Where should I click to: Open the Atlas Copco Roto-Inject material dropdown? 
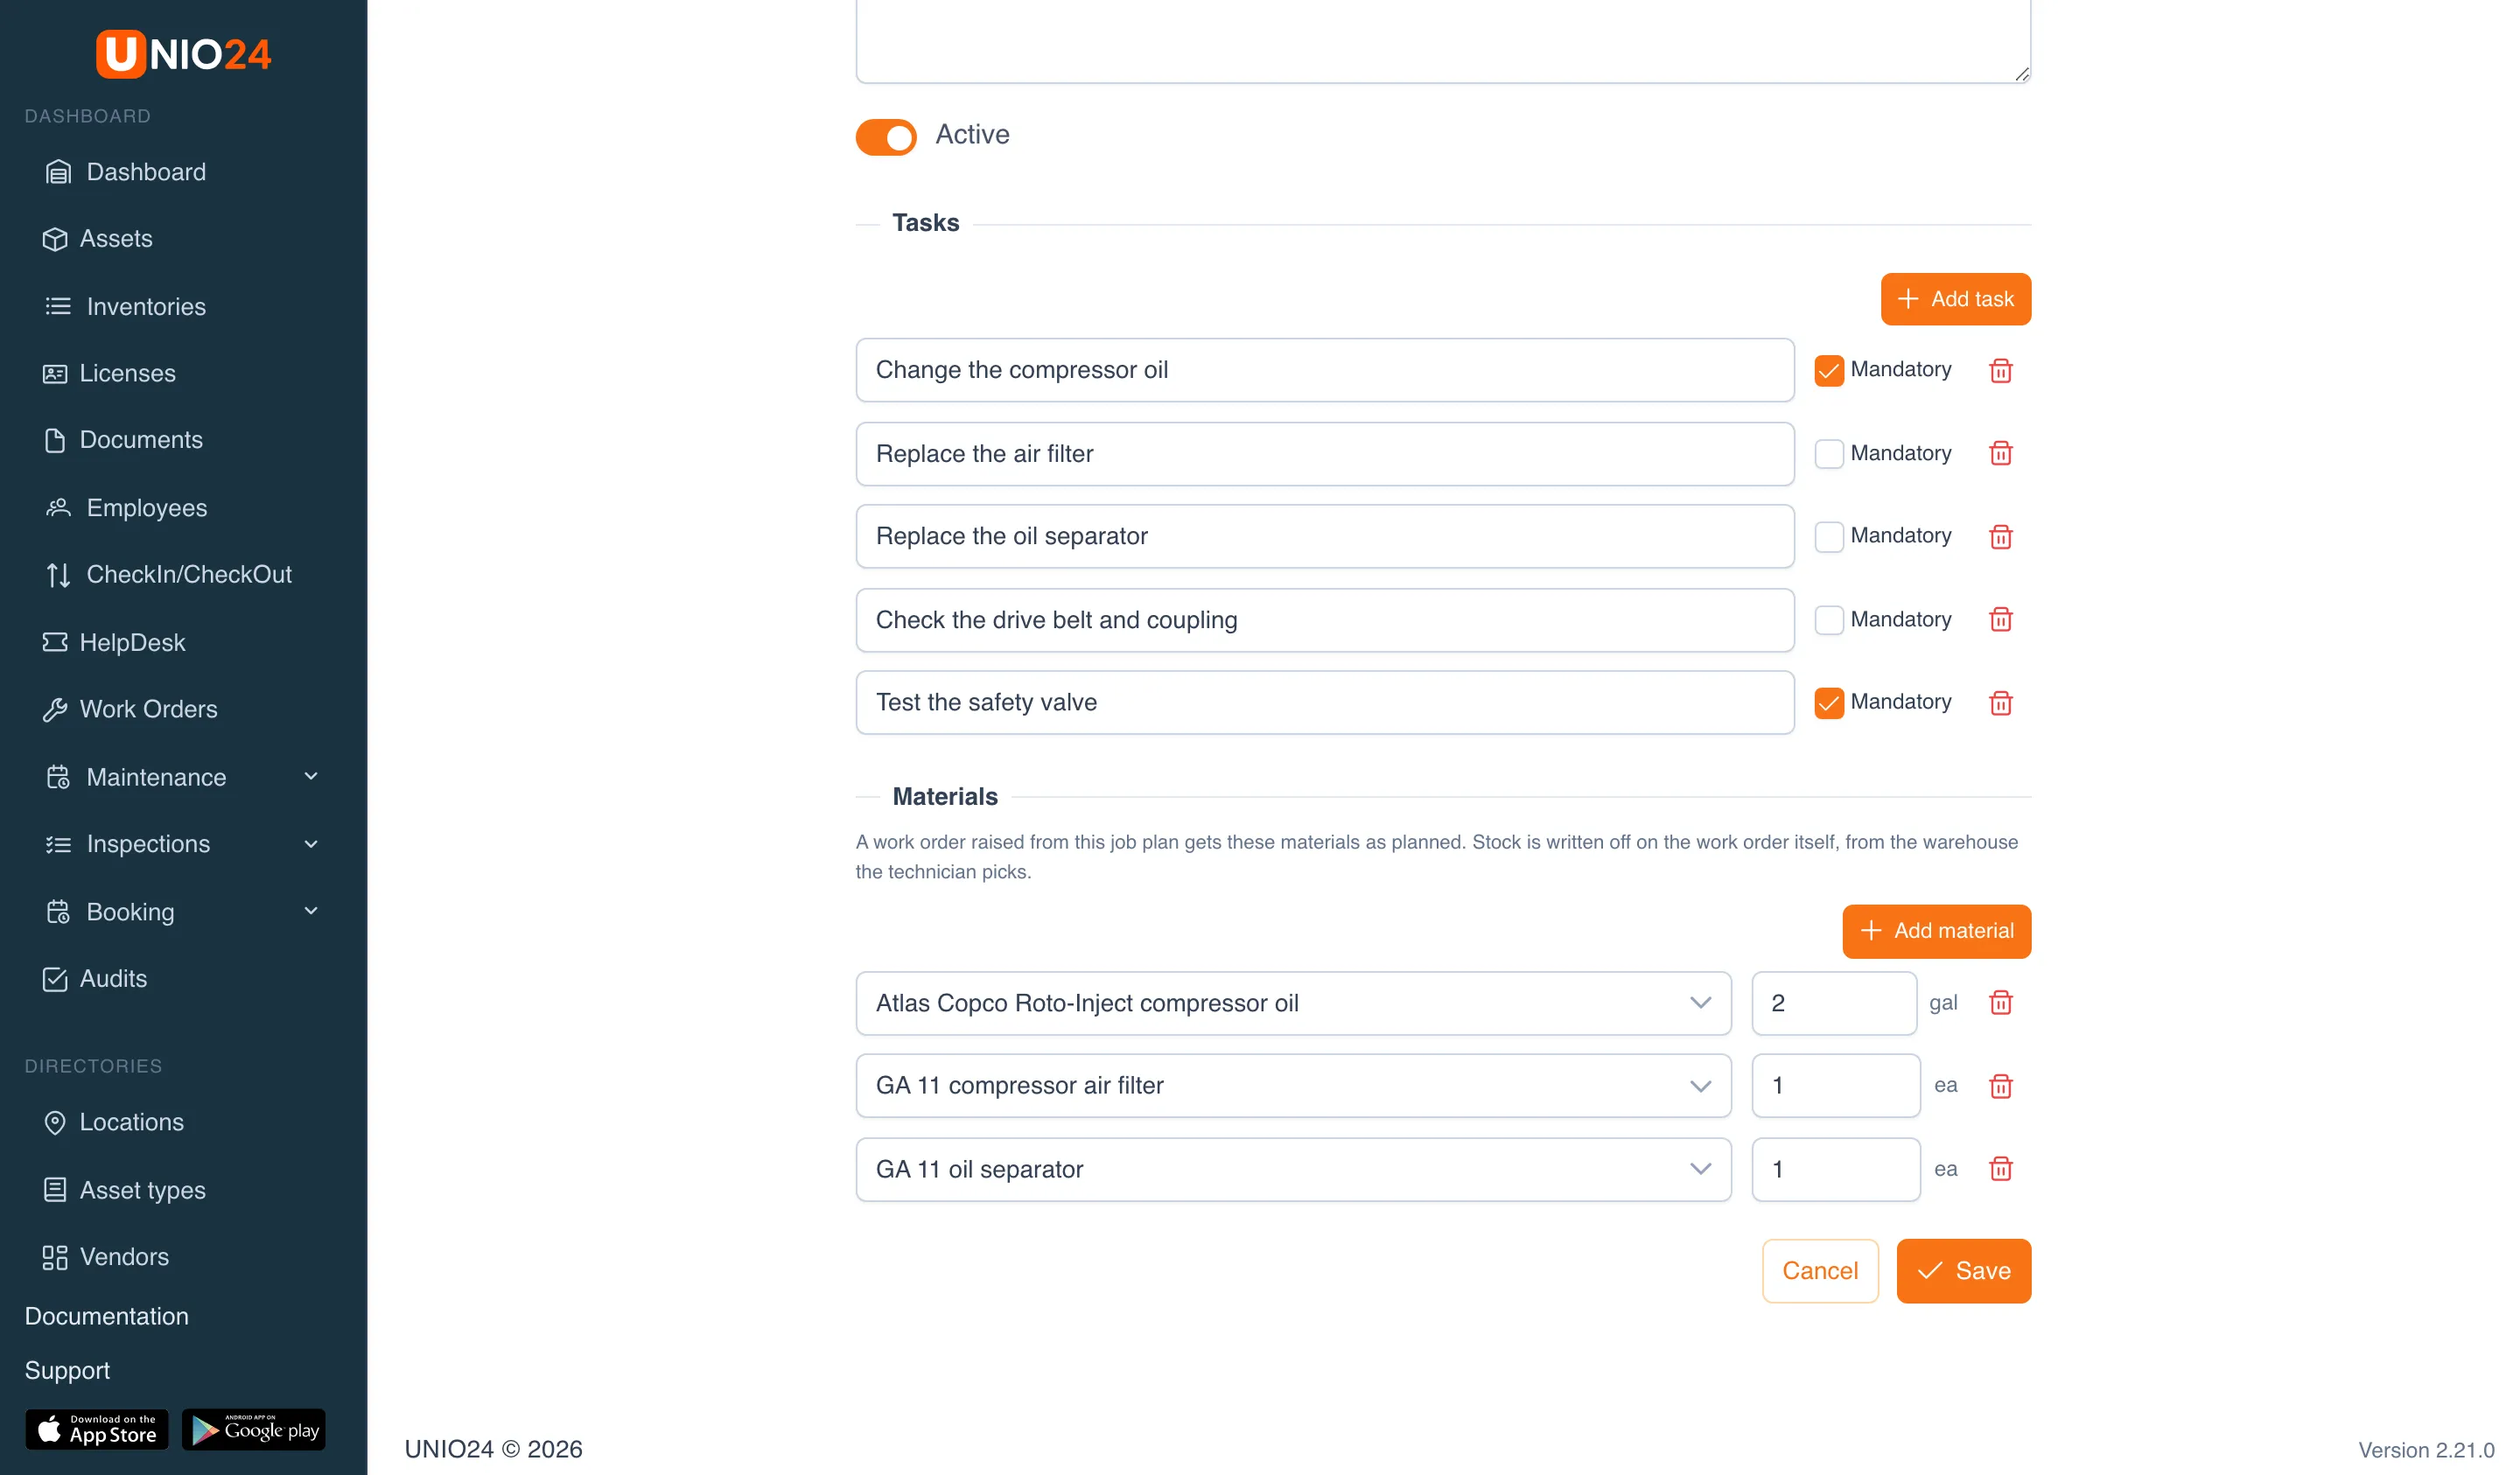(x=1293, y=1003)
